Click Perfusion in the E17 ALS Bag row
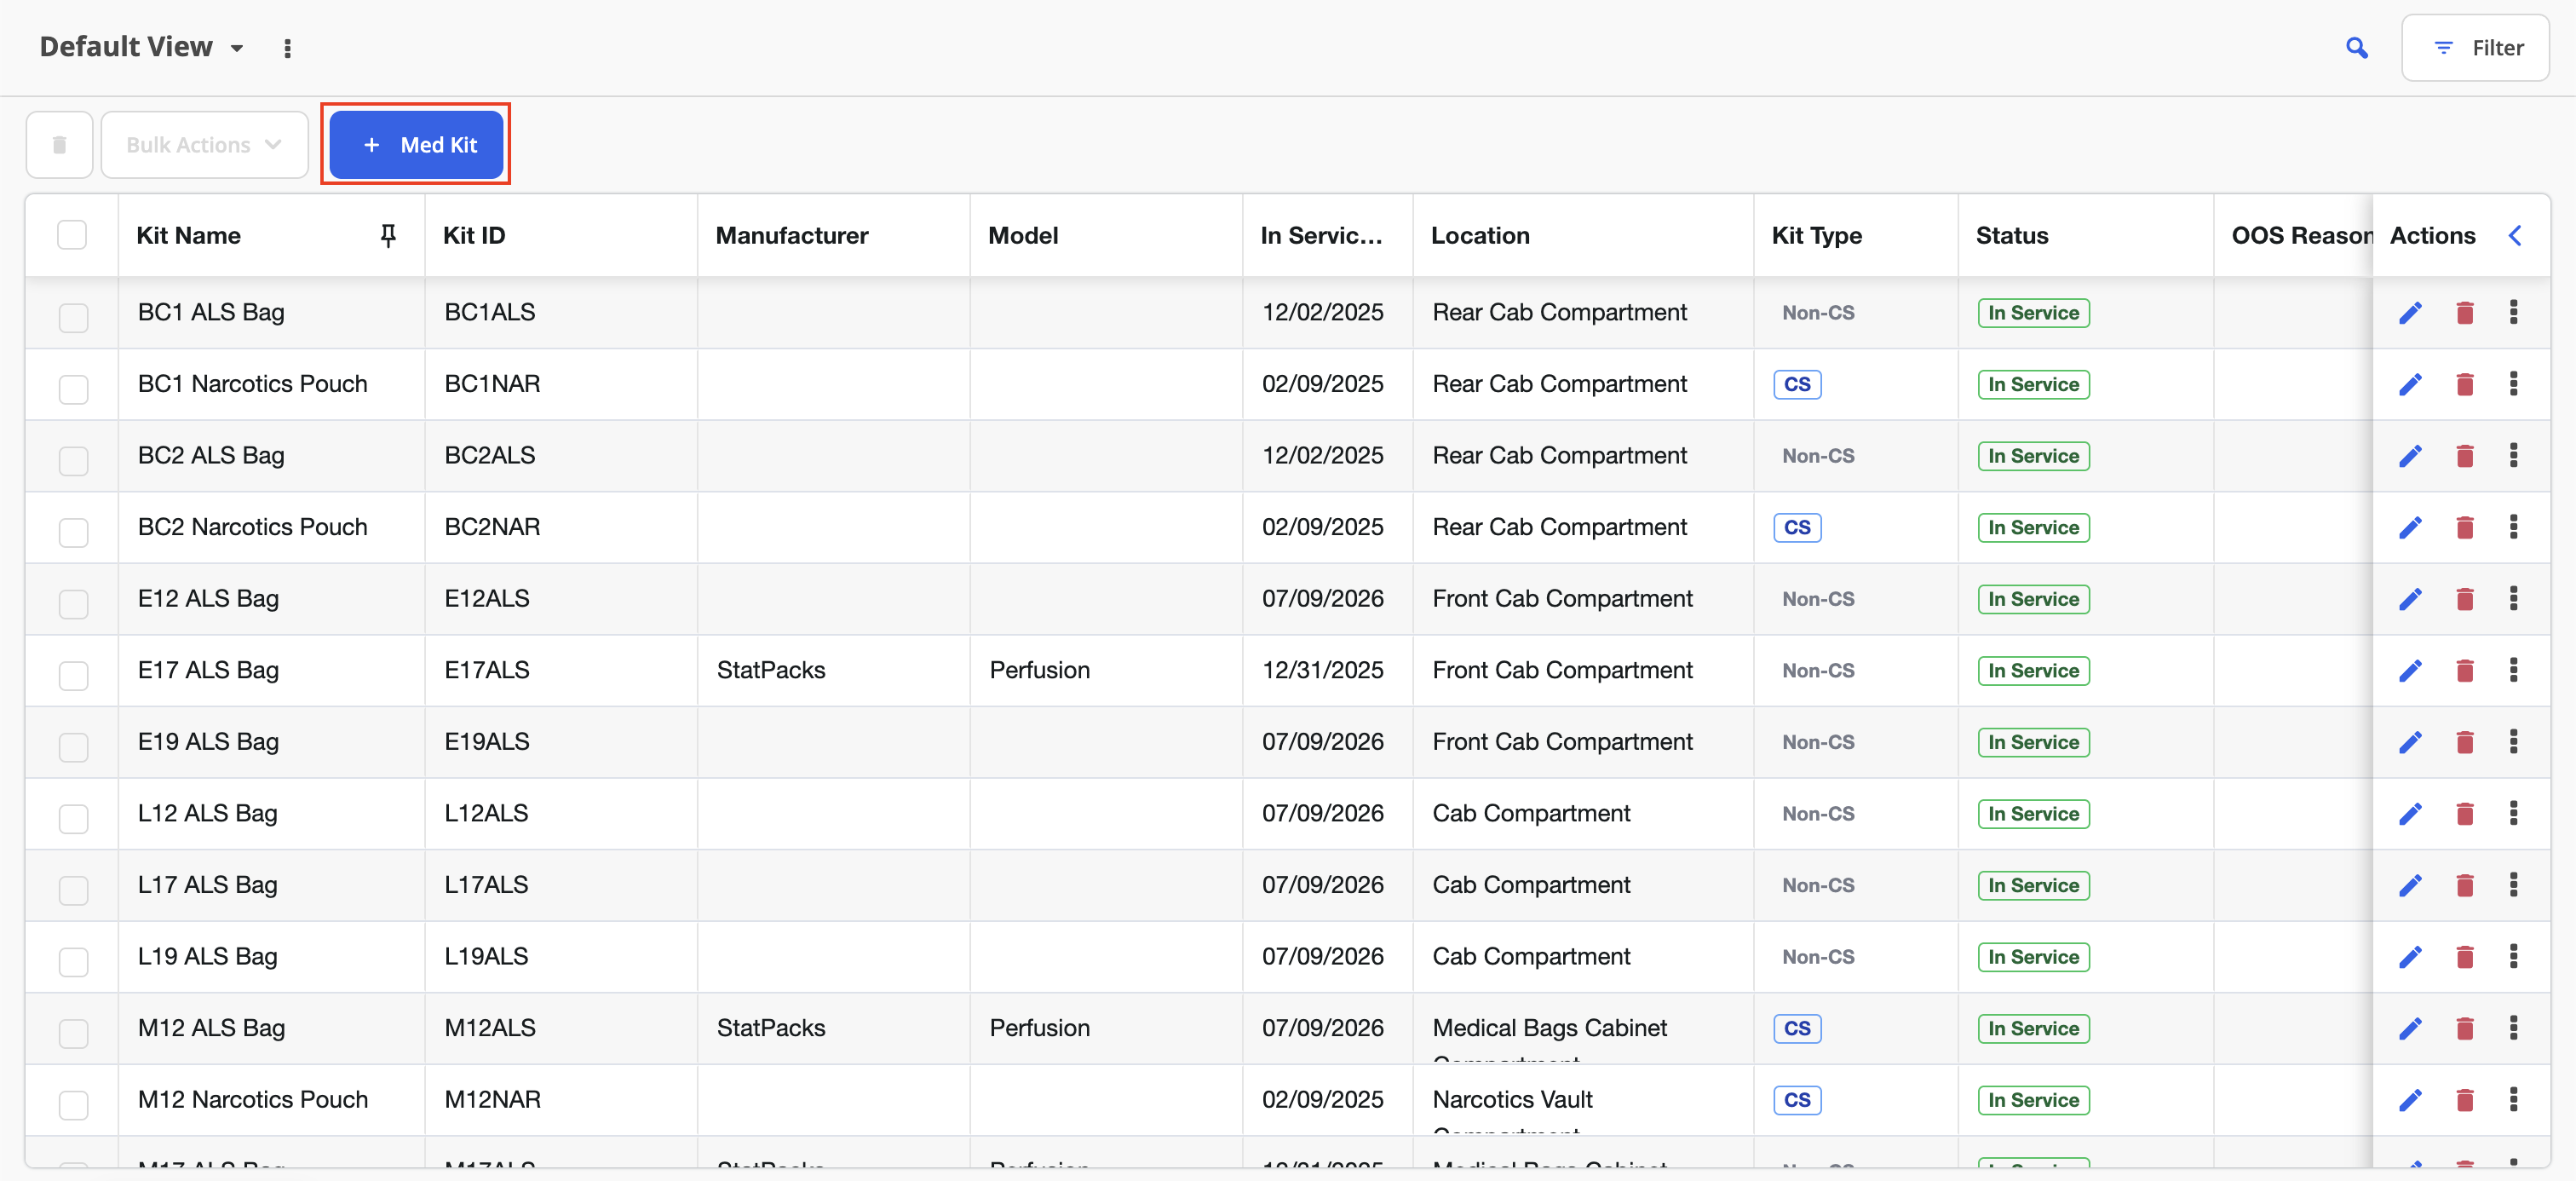 tap(1039, 670)
